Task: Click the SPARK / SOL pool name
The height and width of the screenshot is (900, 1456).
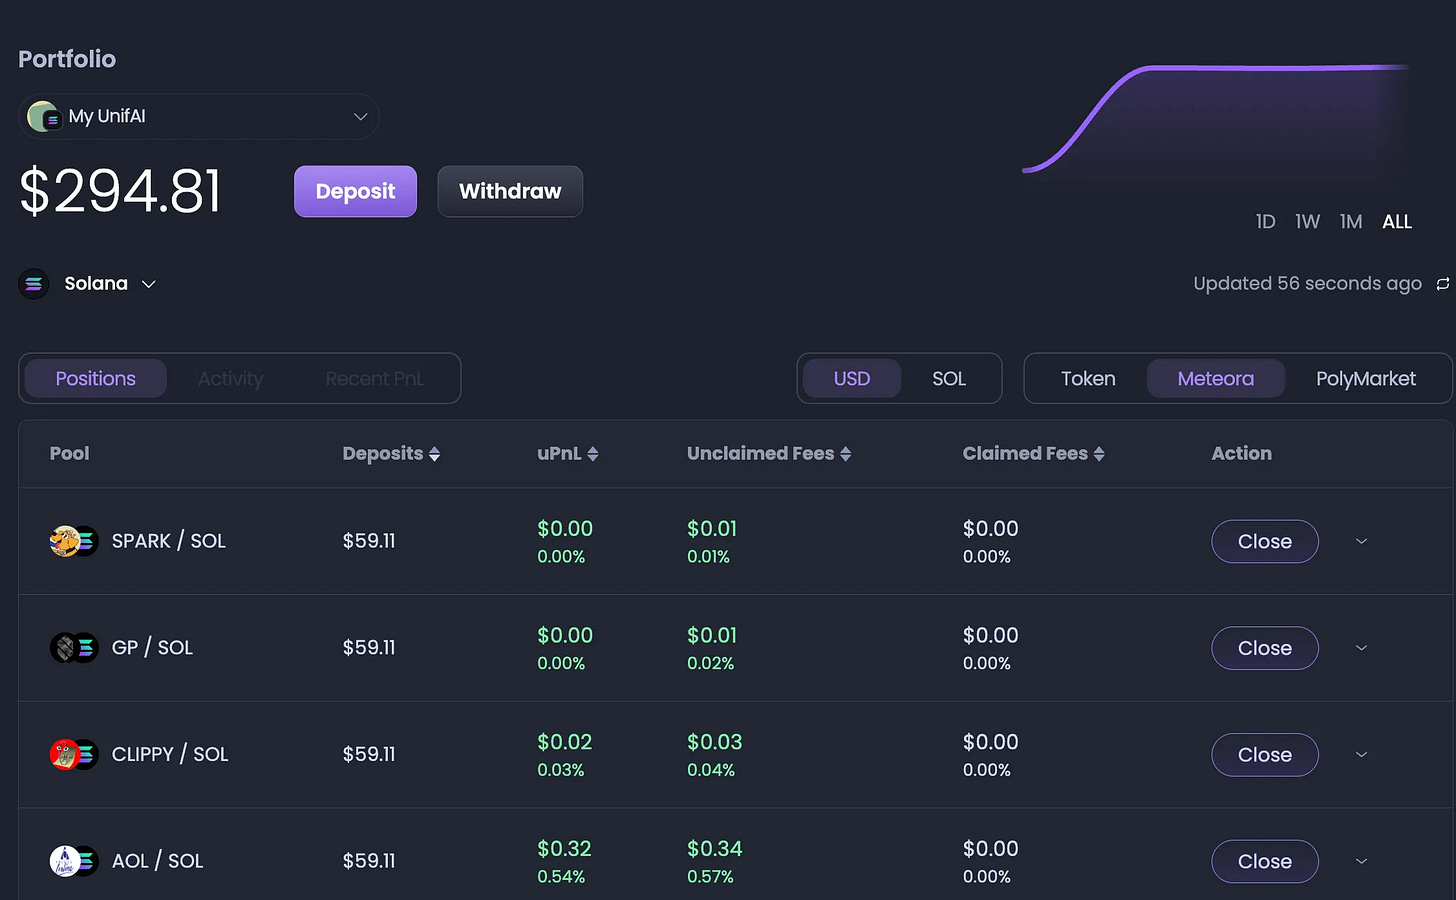Action: 169,541
